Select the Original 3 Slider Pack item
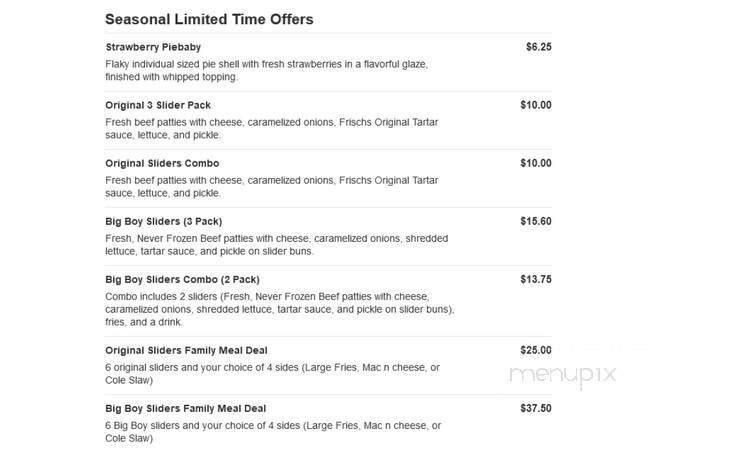Image resolution: width=742 pixels, height=457 pixels. (158, 105)
